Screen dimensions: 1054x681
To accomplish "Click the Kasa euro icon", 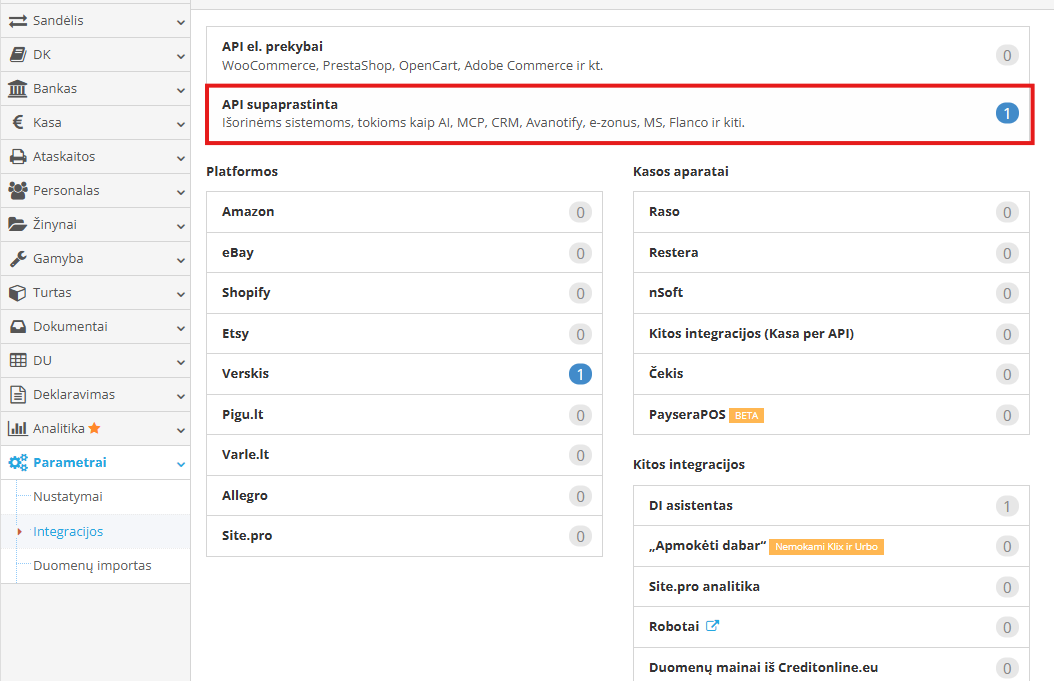I will tap(19, 122).
